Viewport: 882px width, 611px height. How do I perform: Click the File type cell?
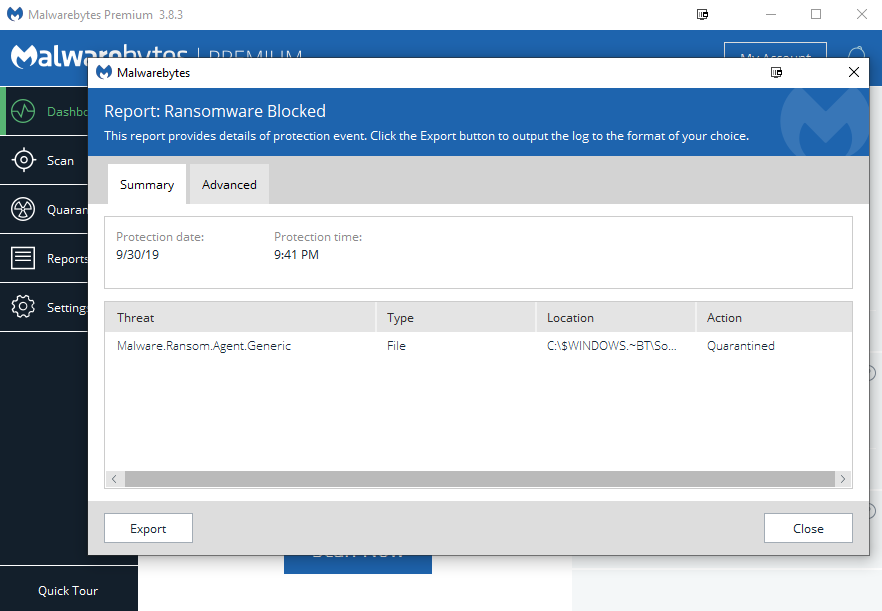[396, 345]
